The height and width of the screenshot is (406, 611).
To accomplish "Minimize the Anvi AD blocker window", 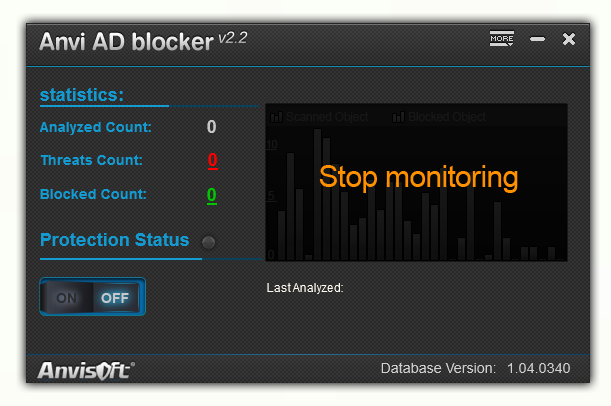I will point(537,39).
